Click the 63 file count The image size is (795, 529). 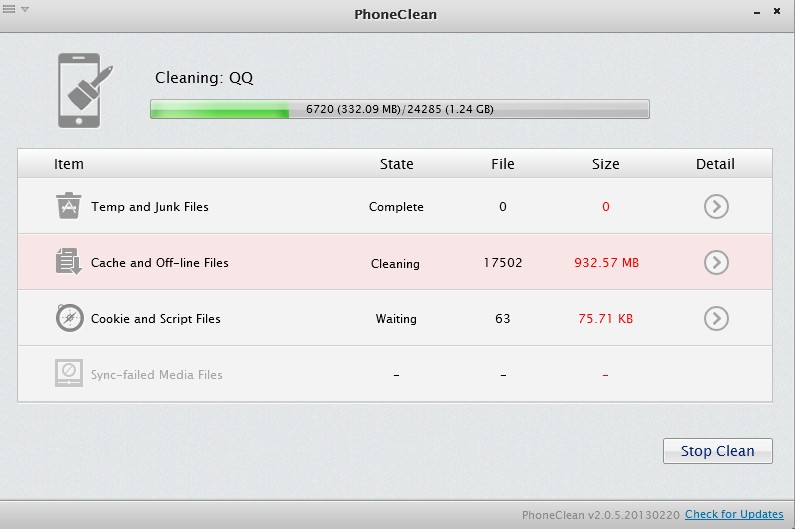(502, 319)
